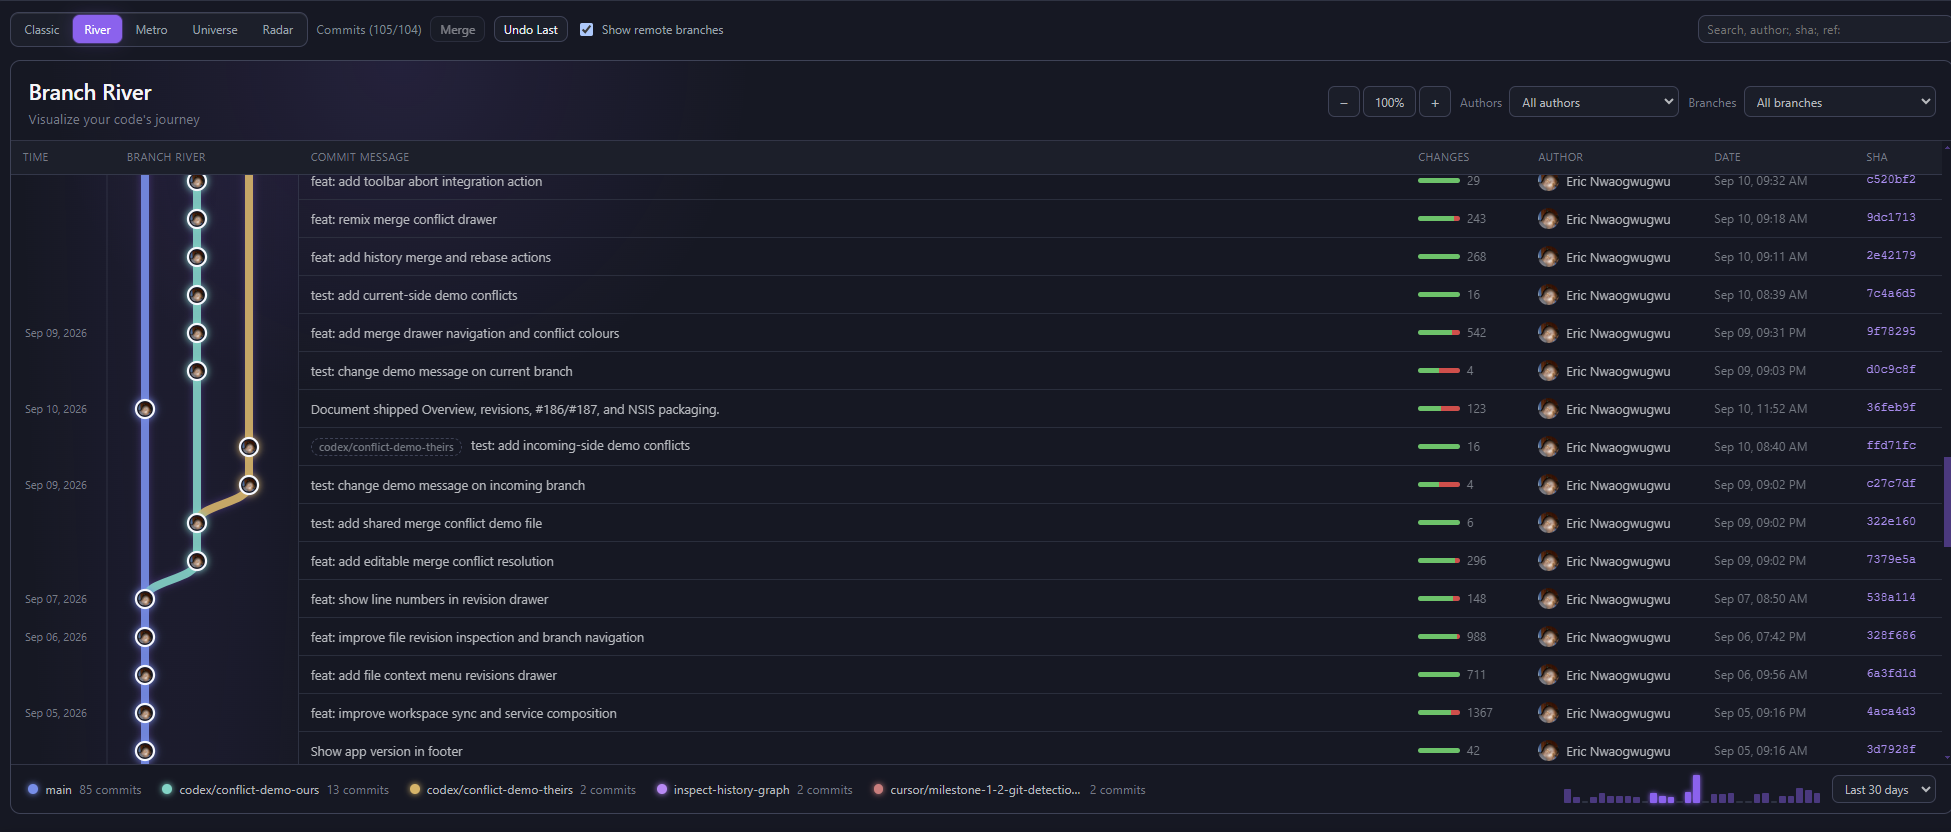Open commit SHA 9f78295 link
Viewport: 1951px width, 832px height.
click(x=1891, y=331)
